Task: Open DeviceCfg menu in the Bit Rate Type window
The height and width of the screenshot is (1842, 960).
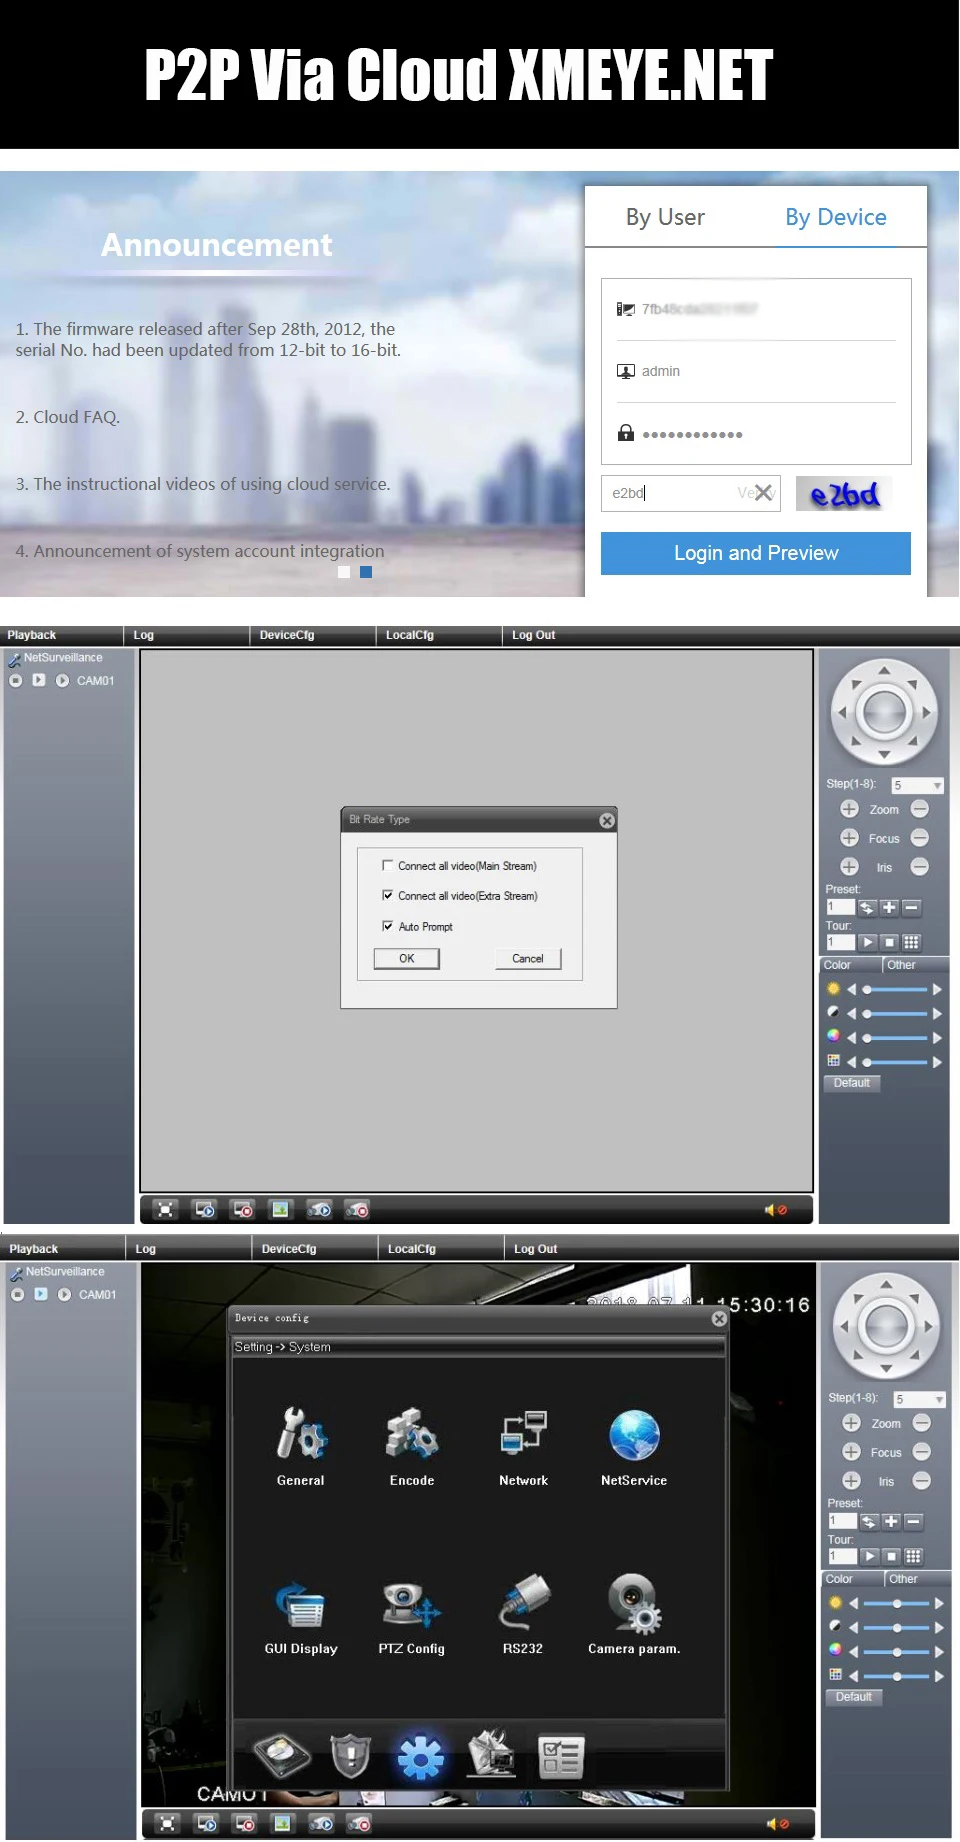Action: point(287,635)
